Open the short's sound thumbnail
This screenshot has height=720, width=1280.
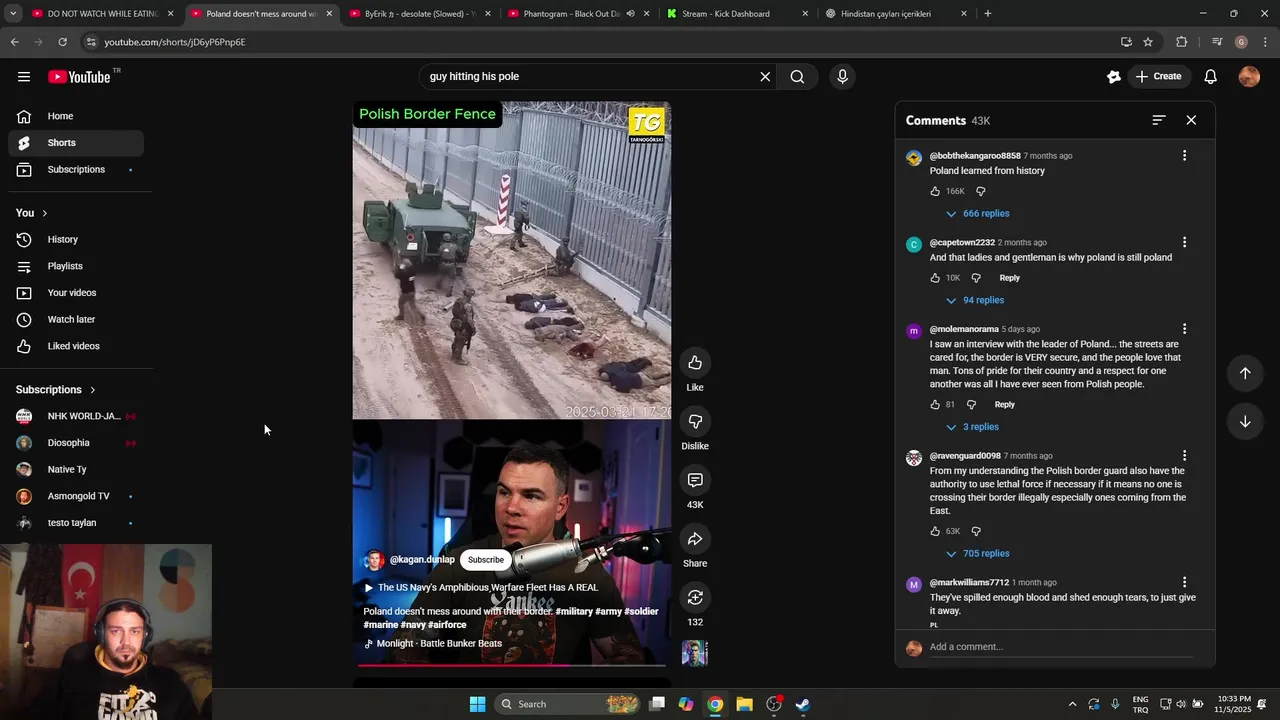[694, 654]
